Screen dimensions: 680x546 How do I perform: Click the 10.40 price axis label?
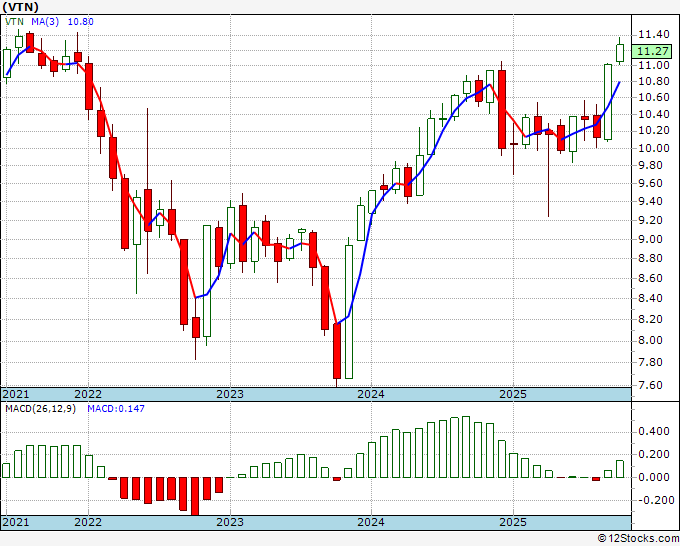[654, 114]
